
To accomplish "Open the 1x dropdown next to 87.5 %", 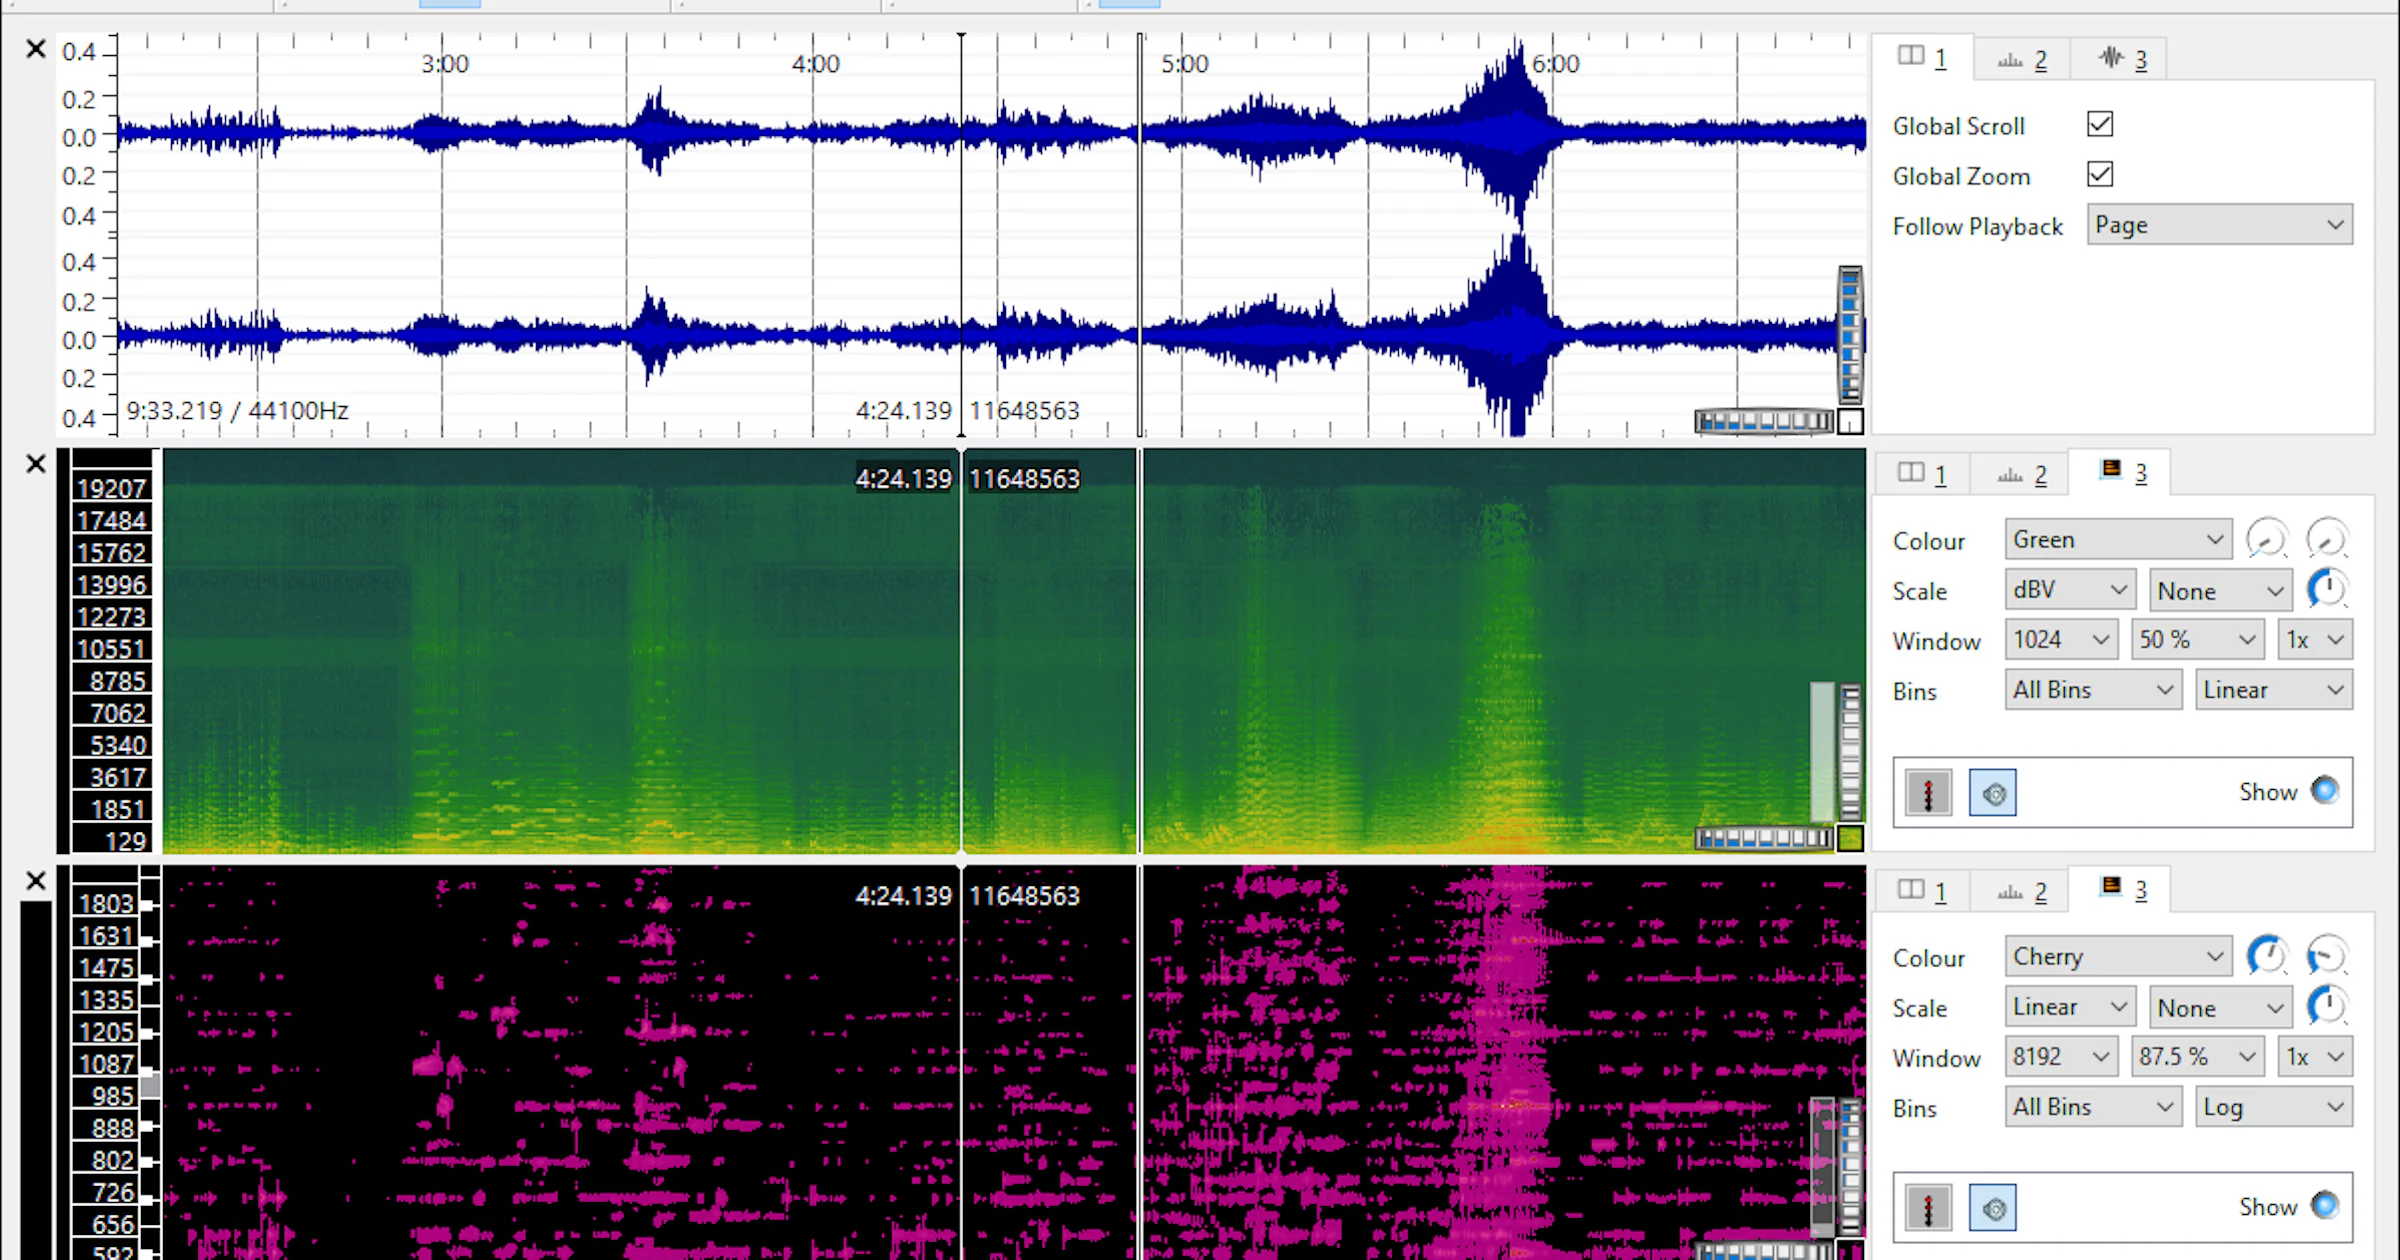I will pyautogui.click(x=2315, y=1057).
